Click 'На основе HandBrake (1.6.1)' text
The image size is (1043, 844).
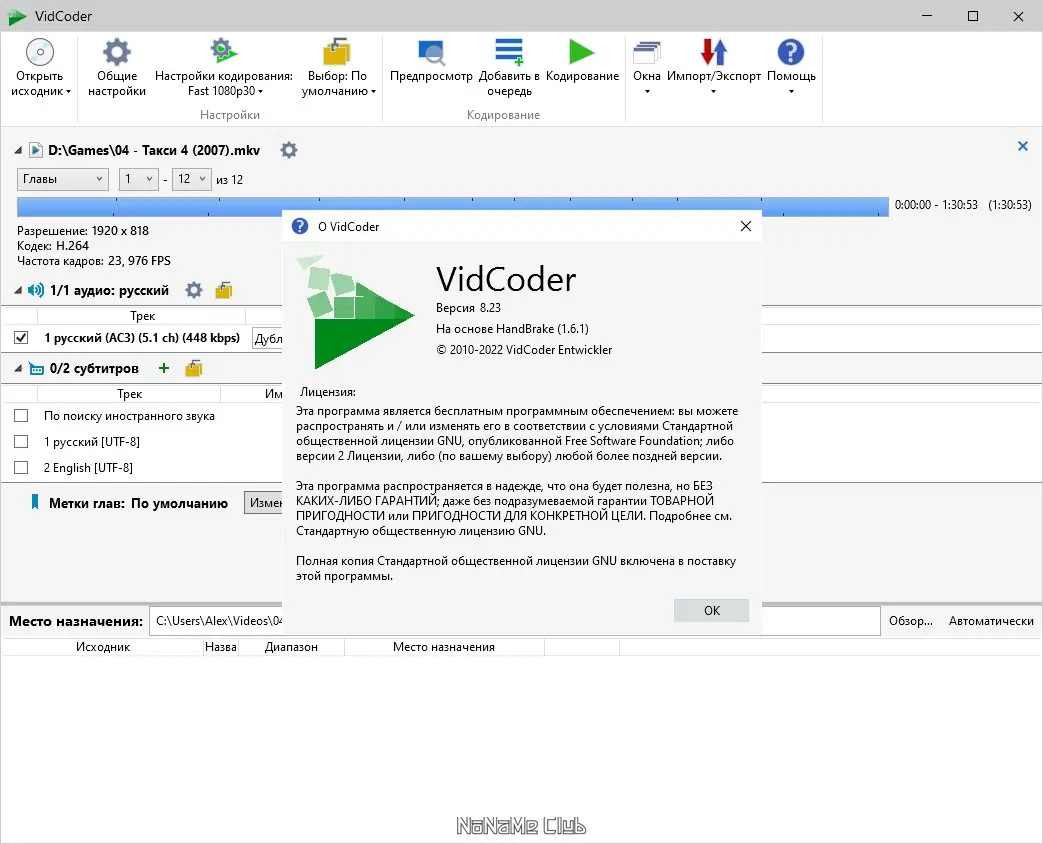coord(512,329)
